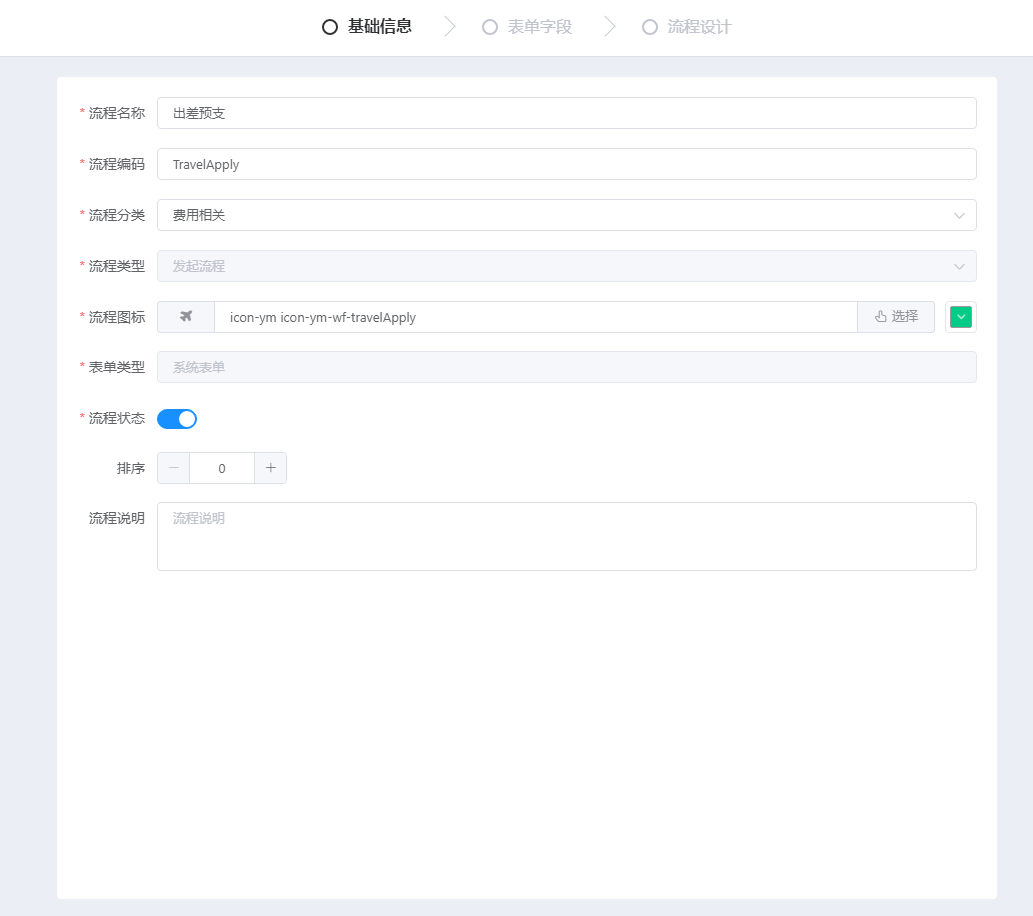Focus the 流程名称 field with 出差预支

pos(567,113)
